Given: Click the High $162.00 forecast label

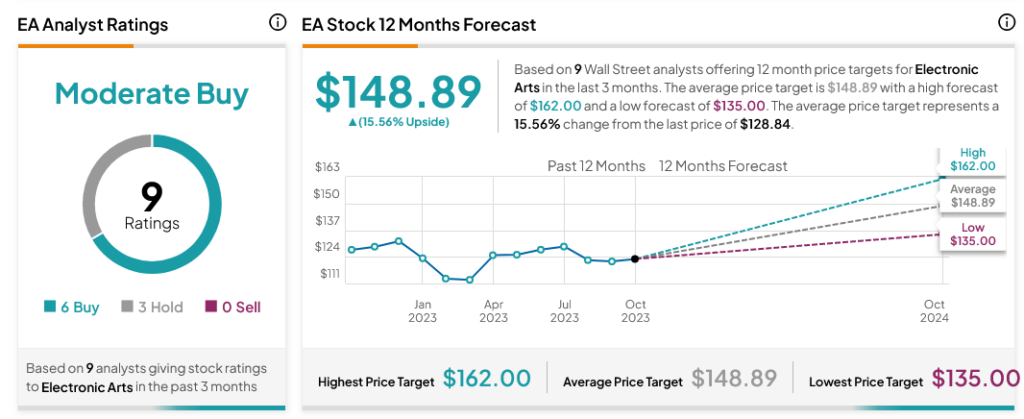Looking at the screenshot, I should click(x=972, y=159).
